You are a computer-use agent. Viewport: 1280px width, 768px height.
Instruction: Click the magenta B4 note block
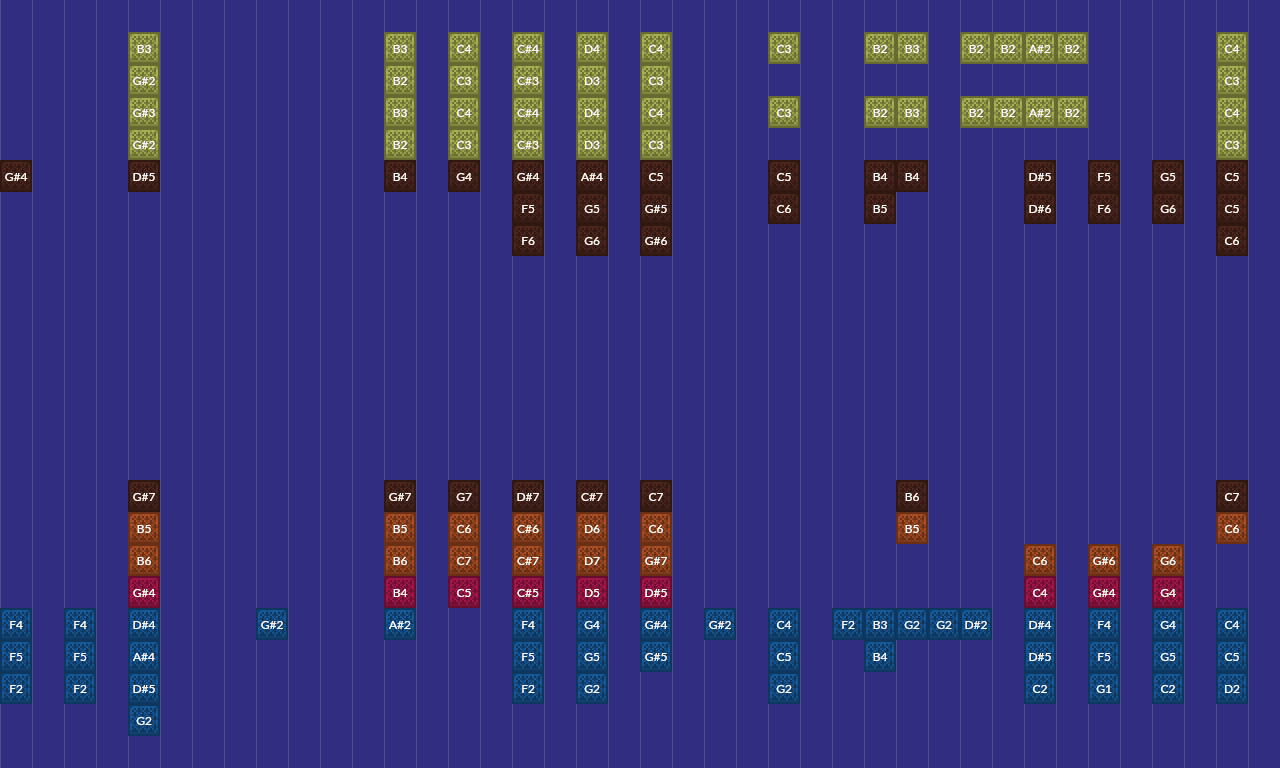pyautogui.click(x=400, y=593)
